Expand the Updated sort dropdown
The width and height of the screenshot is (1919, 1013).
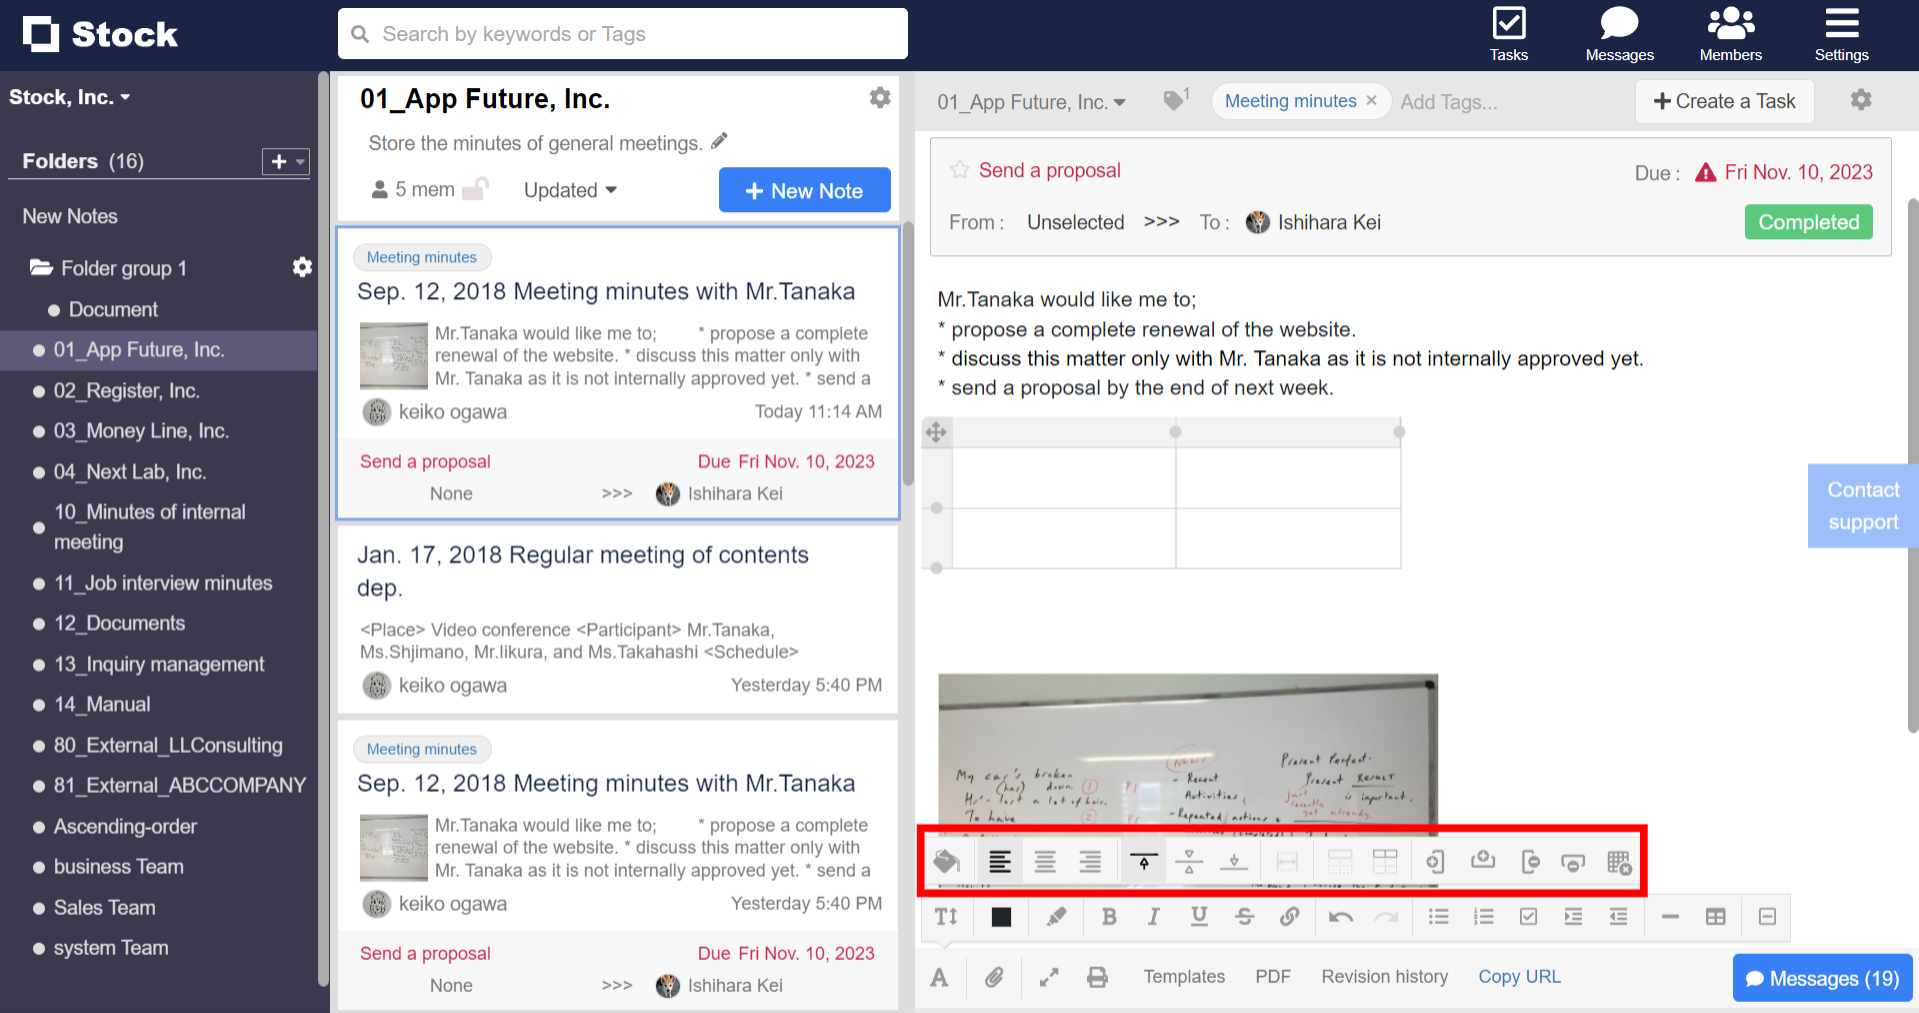570,190
